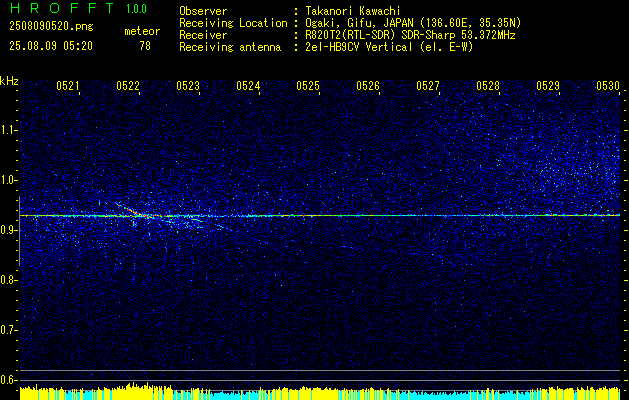Click the 2el-HB9CV Vertical antenna text
629x400 pixels.
359,47
